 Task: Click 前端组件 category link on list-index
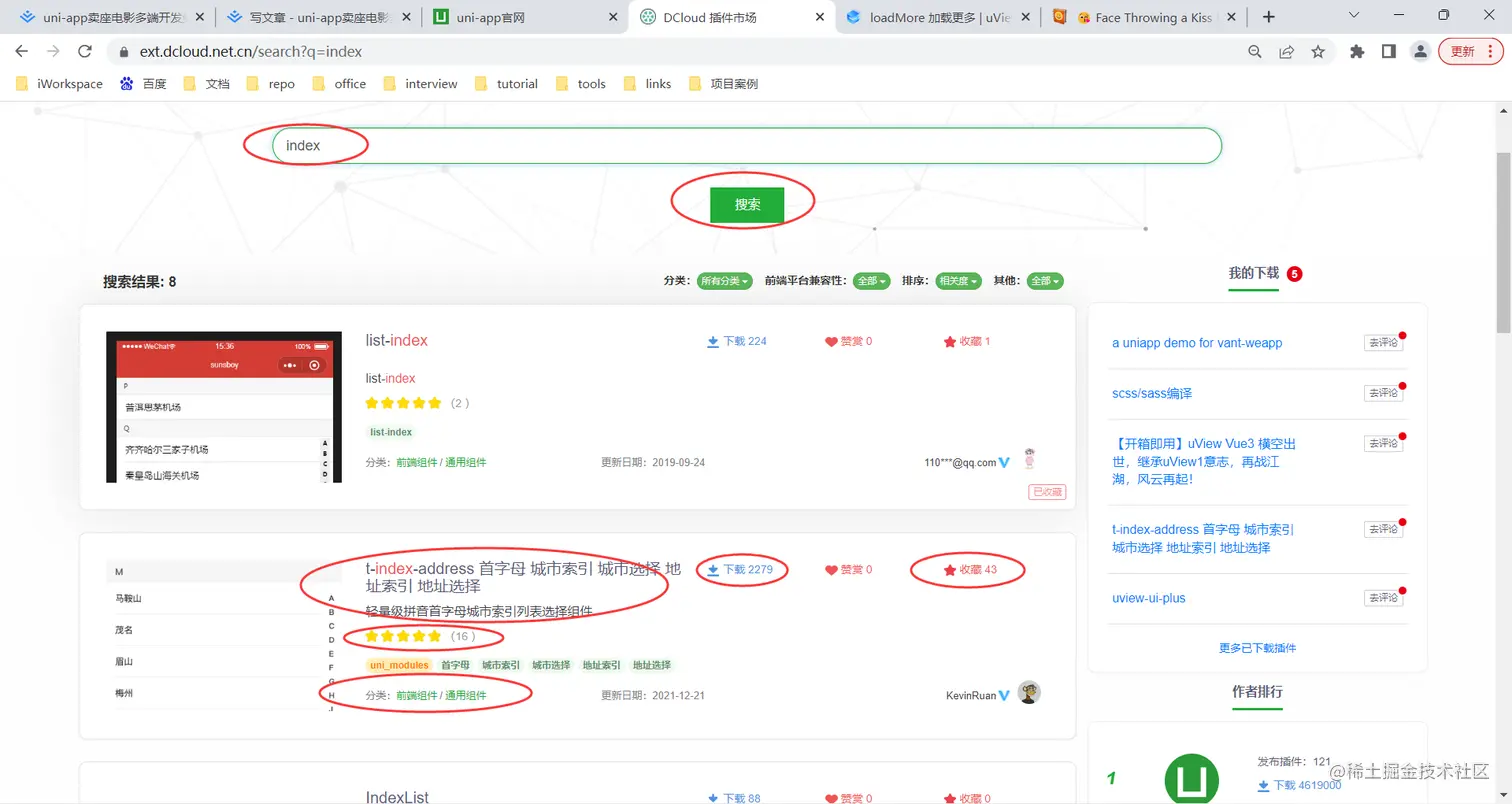coord(417,463)
